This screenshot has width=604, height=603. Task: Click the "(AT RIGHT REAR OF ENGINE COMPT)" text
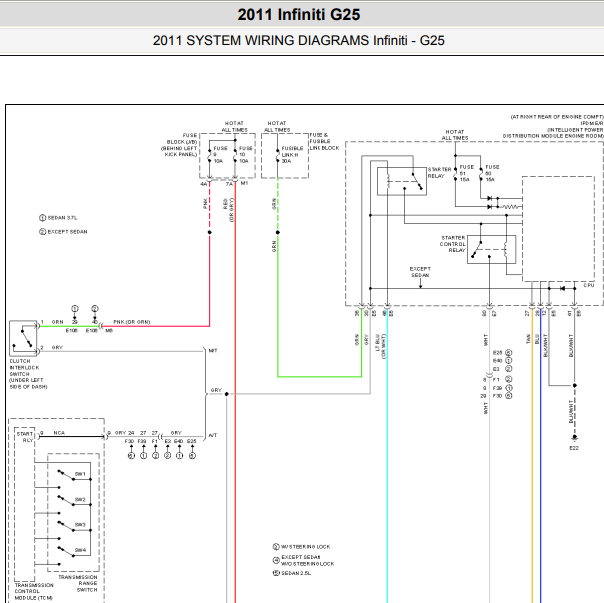(557, 117)
